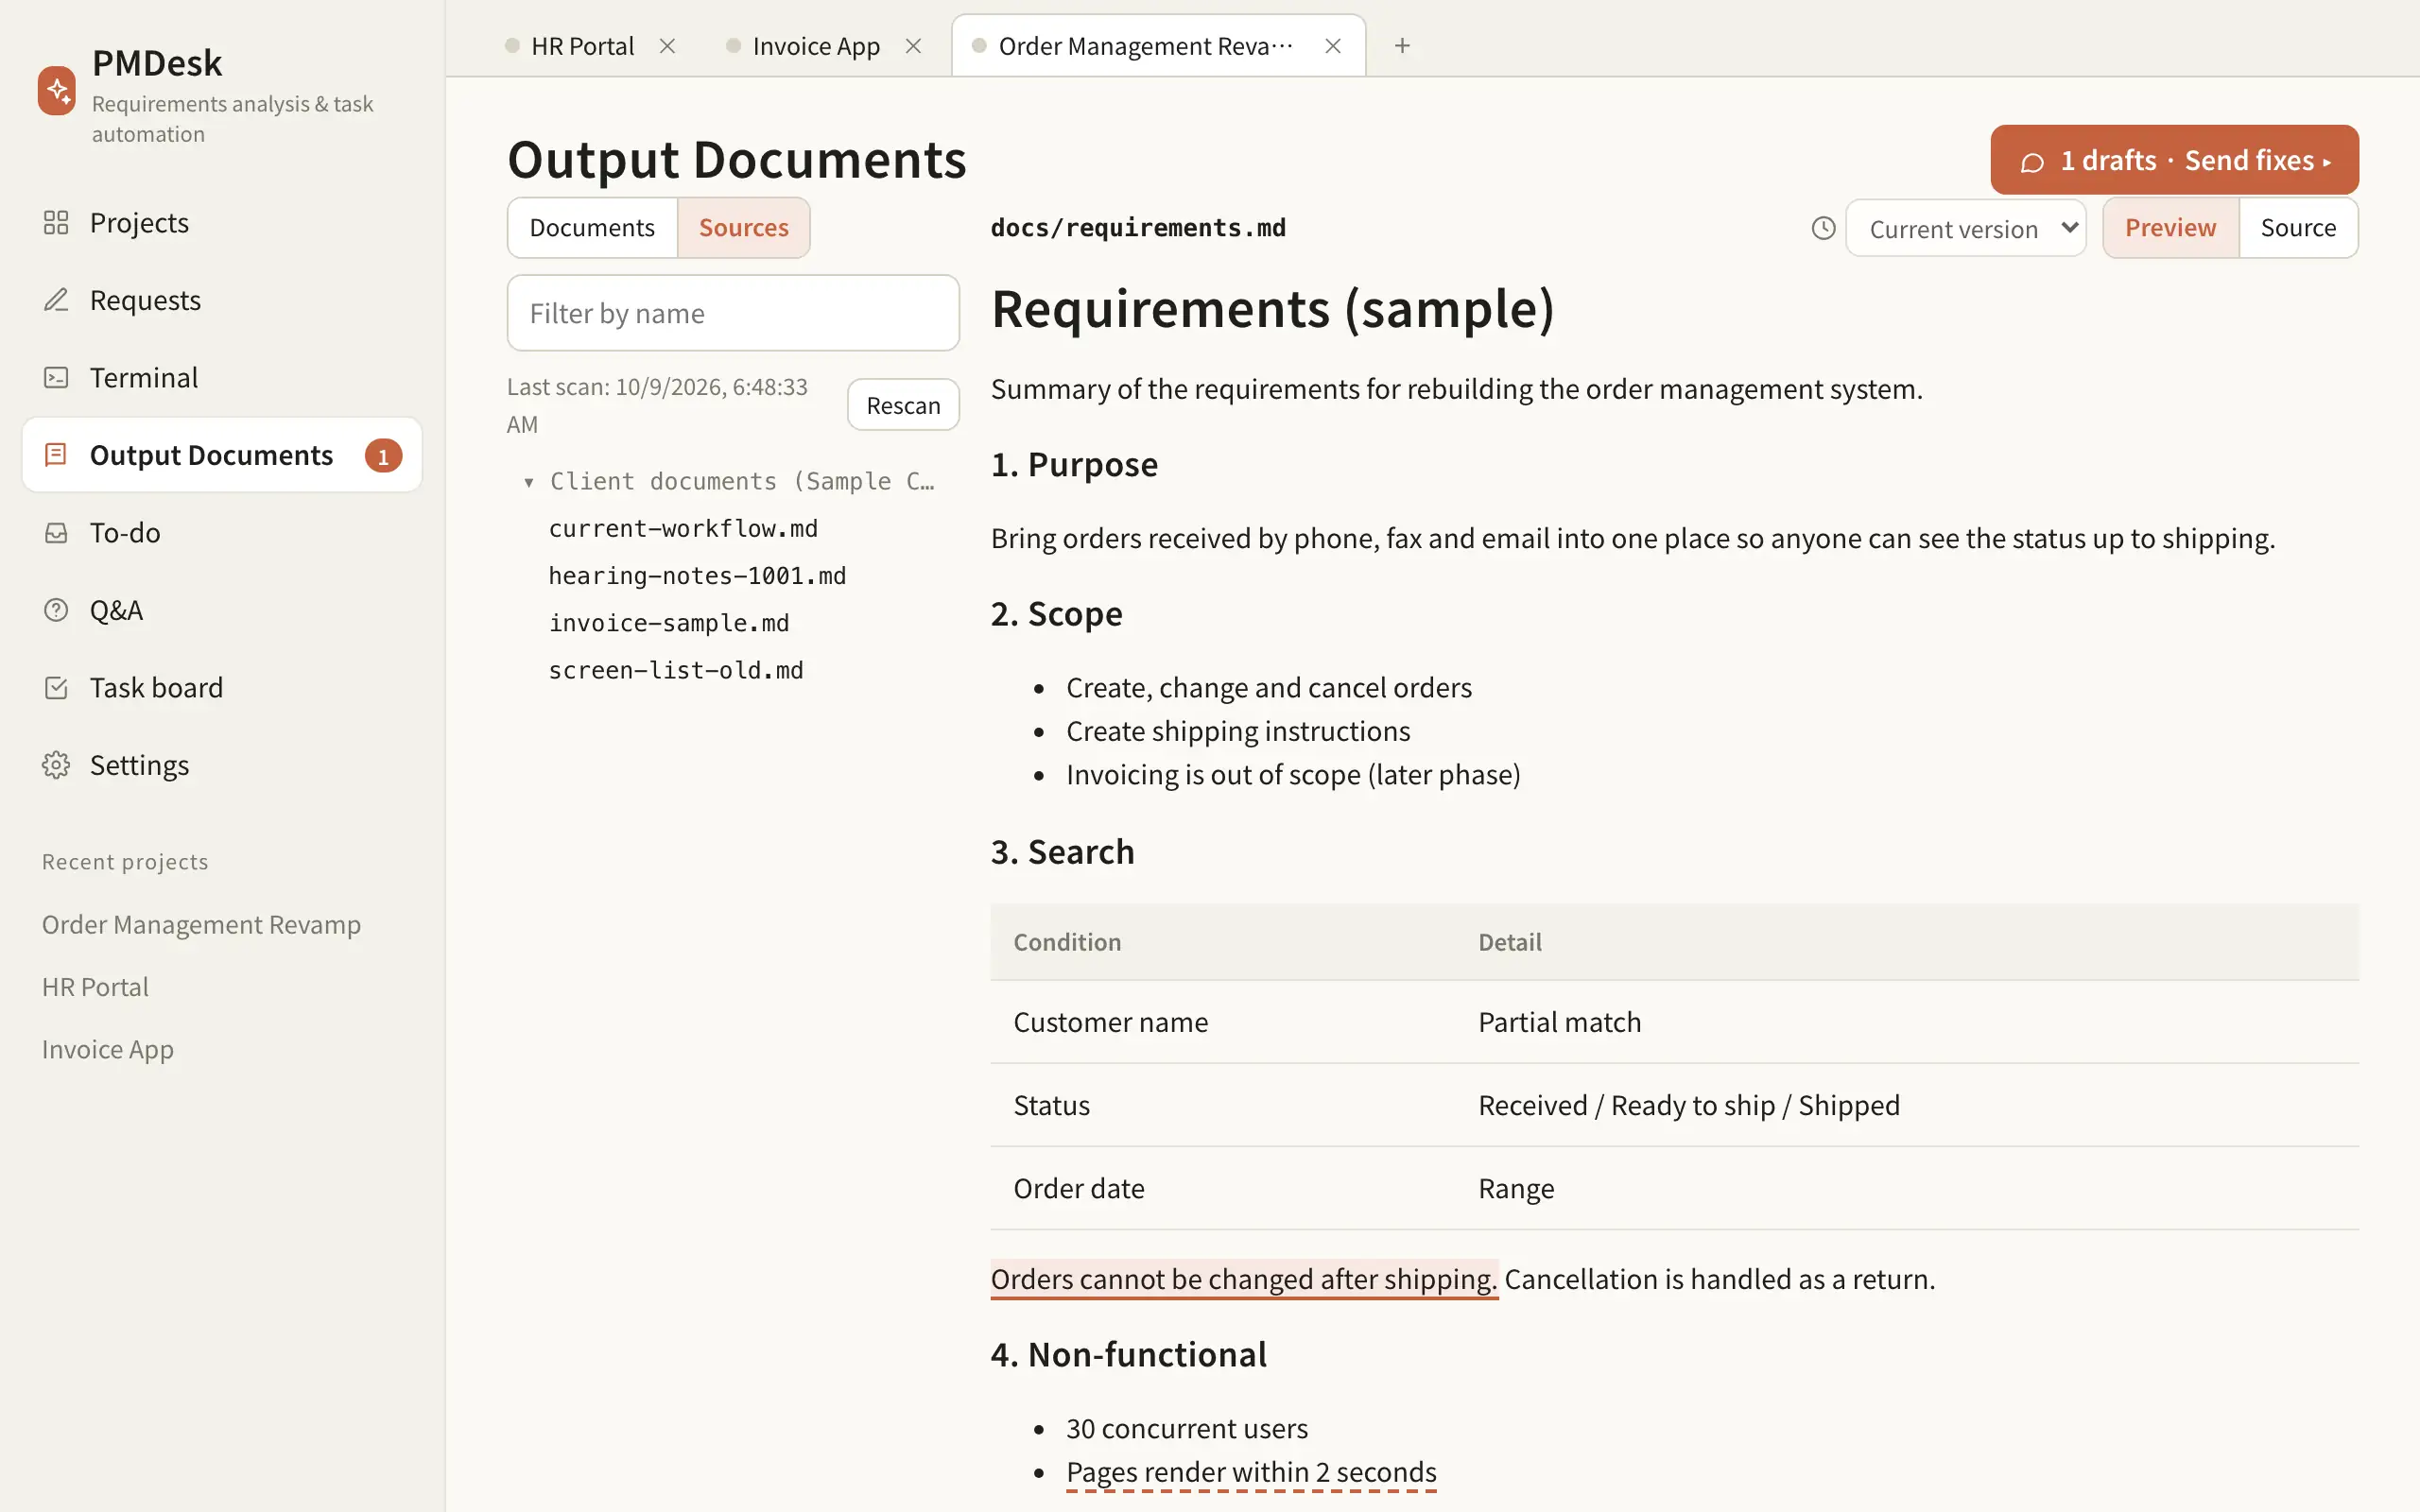Click highlighted text 'Orders cannot be changed after shipping'

(x=1243, y=1279)
